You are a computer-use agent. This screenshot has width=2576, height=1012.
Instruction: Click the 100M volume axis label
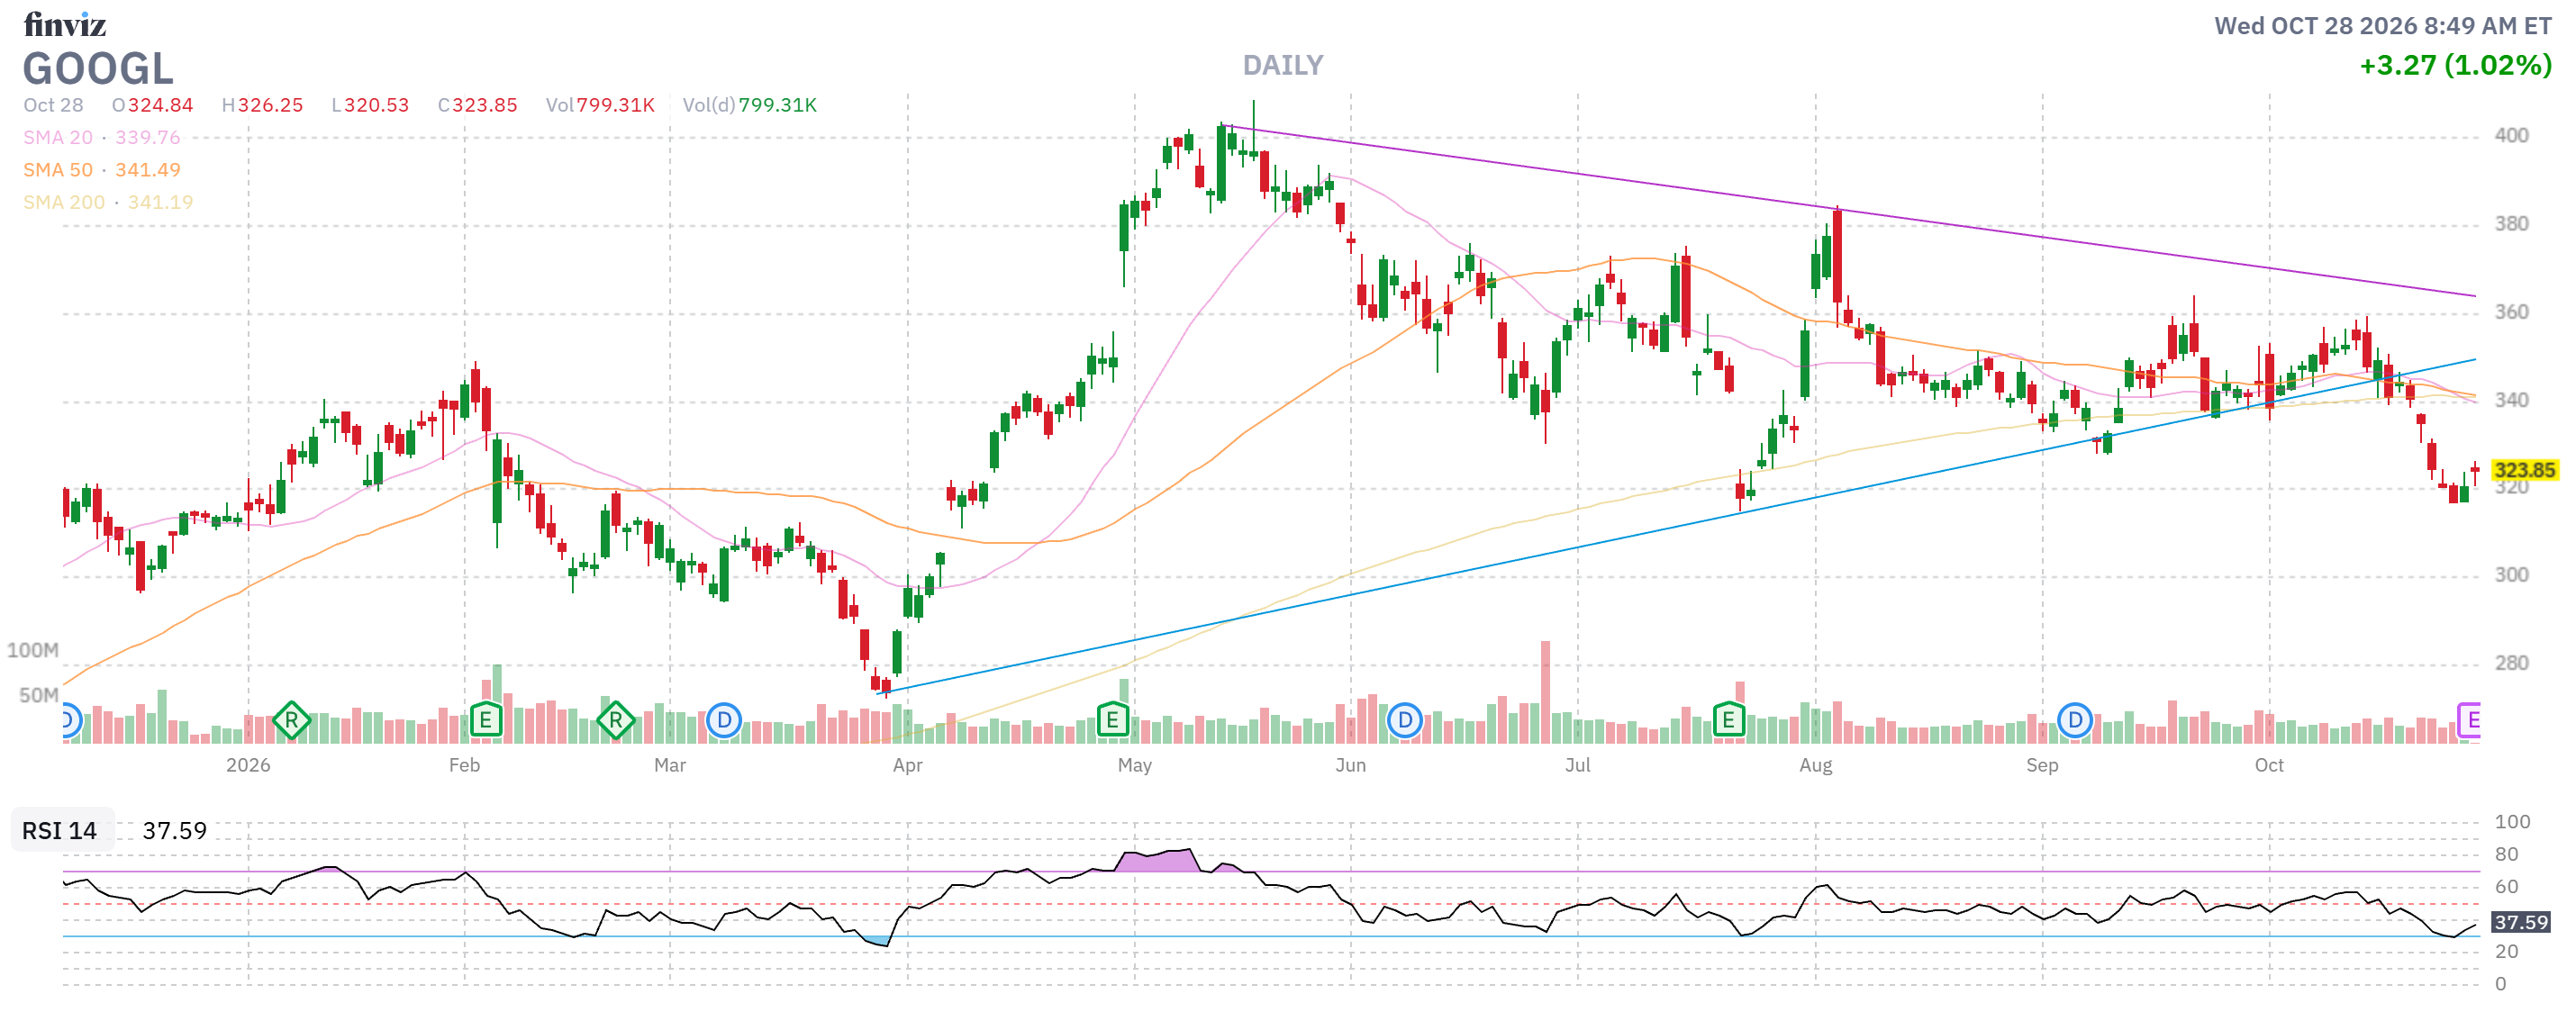[33, 650]
